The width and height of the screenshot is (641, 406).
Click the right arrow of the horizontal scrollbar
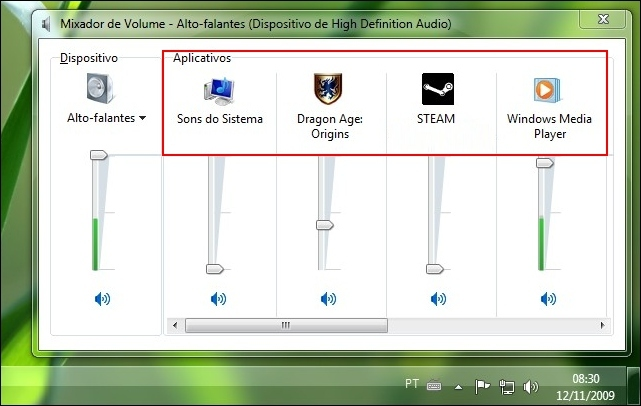click(x=603, y=325)
